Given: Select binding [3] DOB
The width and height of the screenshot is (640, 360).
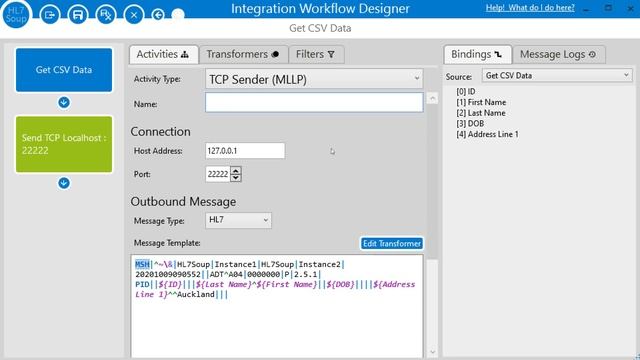Looking at the screenshot, I should coord(470,123).
